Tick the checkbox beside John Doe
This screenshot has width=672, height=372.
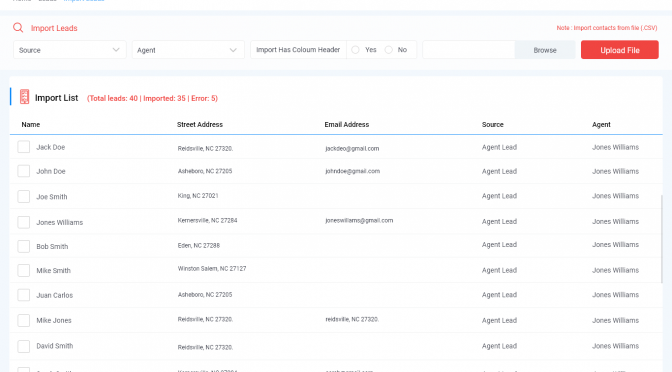(24, 171)
